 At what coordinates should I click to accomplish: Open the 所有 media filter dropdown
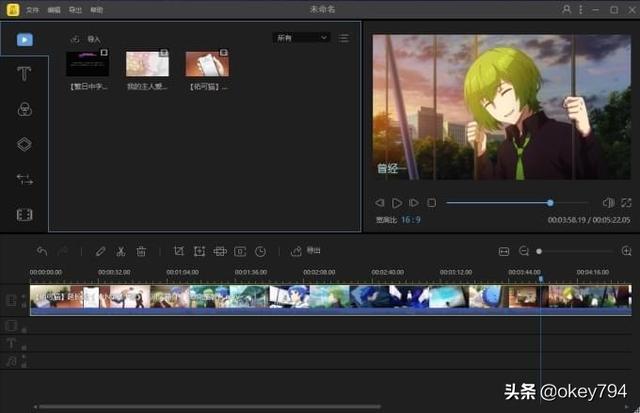tap(301, 38)
